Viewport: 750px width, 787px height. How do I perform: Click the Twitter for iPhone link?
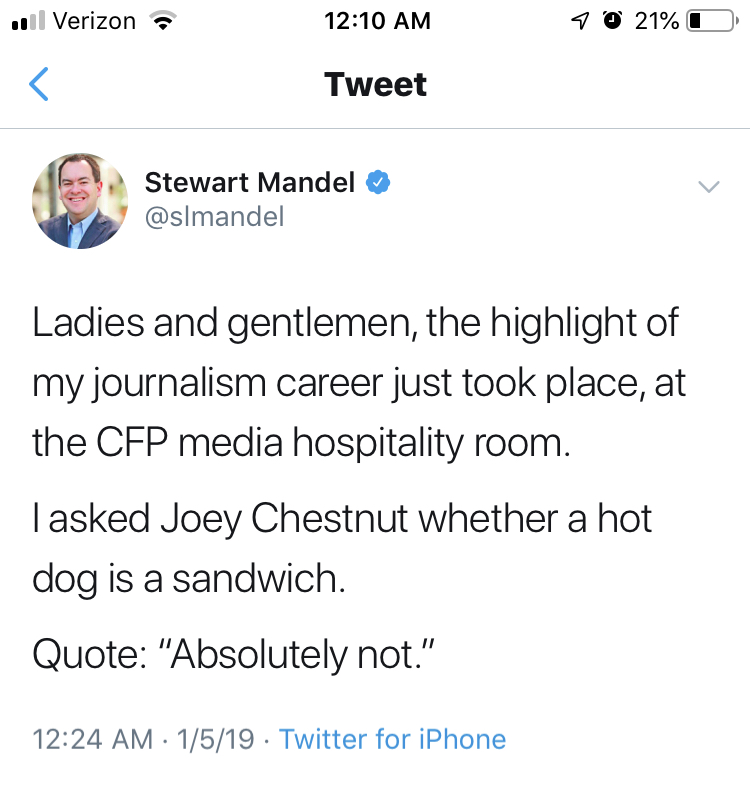pyautogui.click(x=392, y=740)
